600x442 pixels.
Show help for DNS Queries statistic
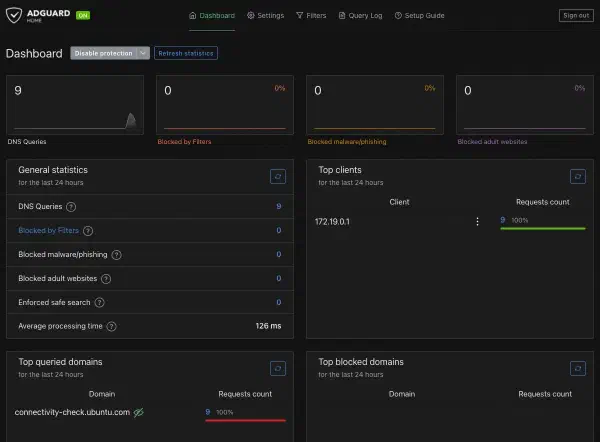tap(71, 207)
